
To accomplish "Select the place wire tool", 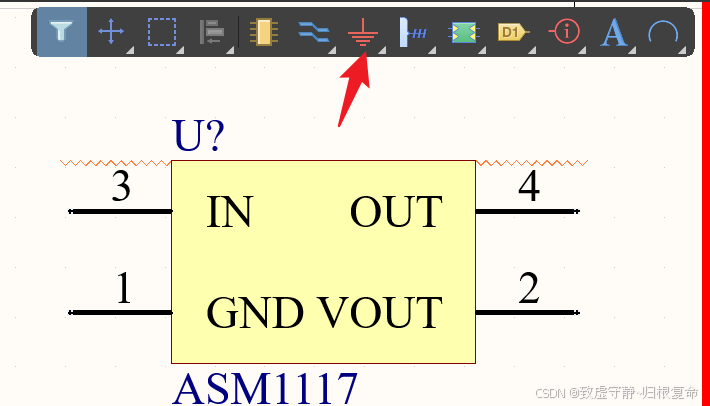I will pyautogui.click(x=314, y=33).
